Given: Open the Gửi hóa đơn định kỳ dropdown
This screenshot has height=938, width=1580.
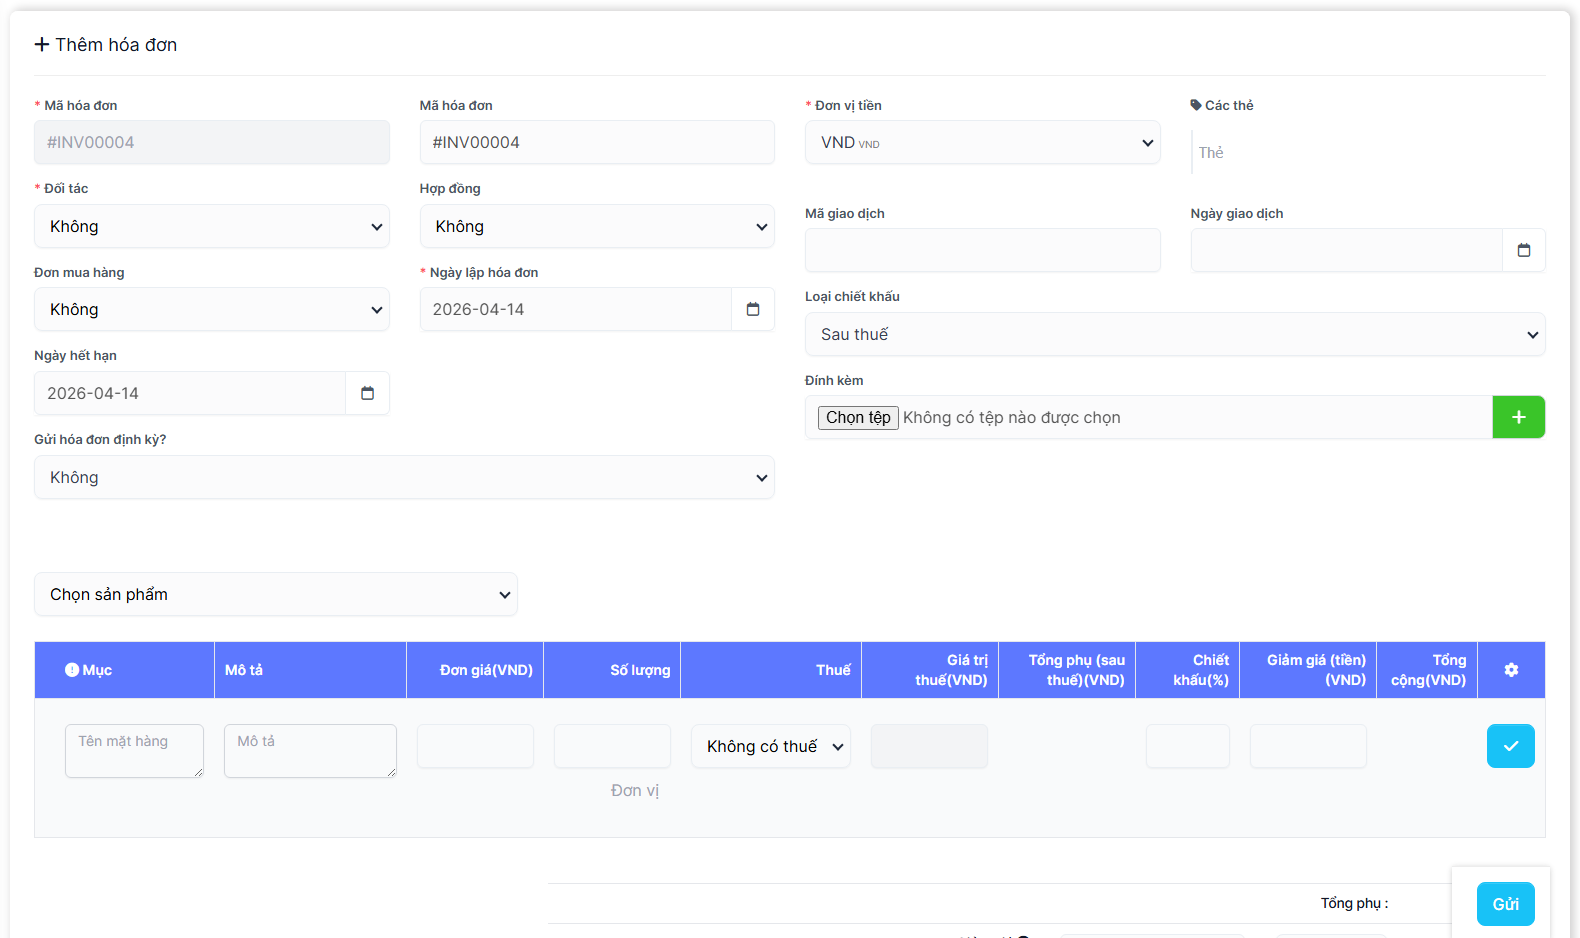Looking at the screenshot, I should tap(404, 478).
